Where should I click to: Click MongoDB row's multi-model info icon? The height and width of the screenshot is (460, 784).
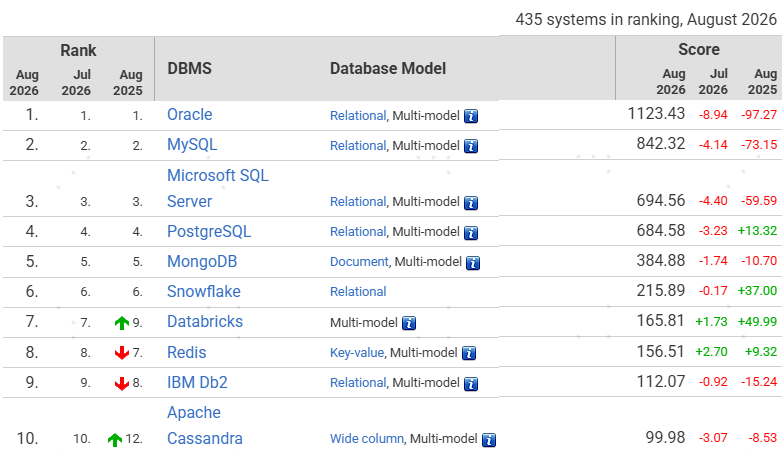click(x=472, y=262)
